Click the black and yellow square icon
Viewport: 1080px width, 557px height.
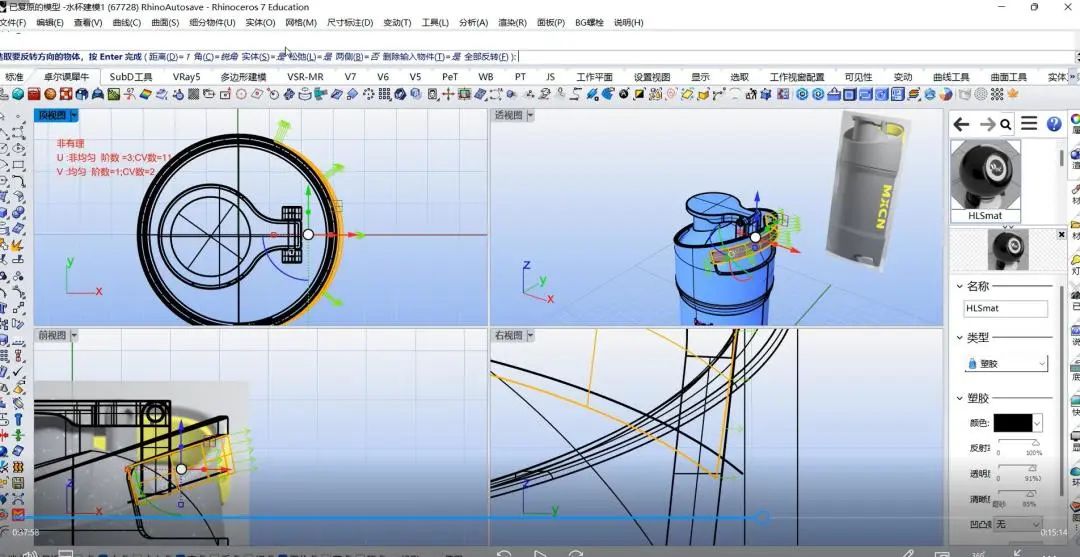640,94
